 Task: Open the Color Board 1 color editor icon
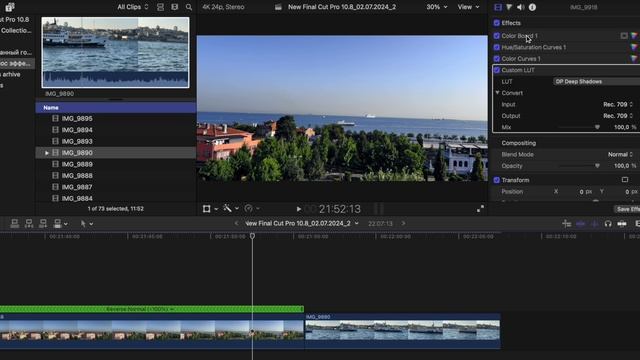(x=634, y=36)
